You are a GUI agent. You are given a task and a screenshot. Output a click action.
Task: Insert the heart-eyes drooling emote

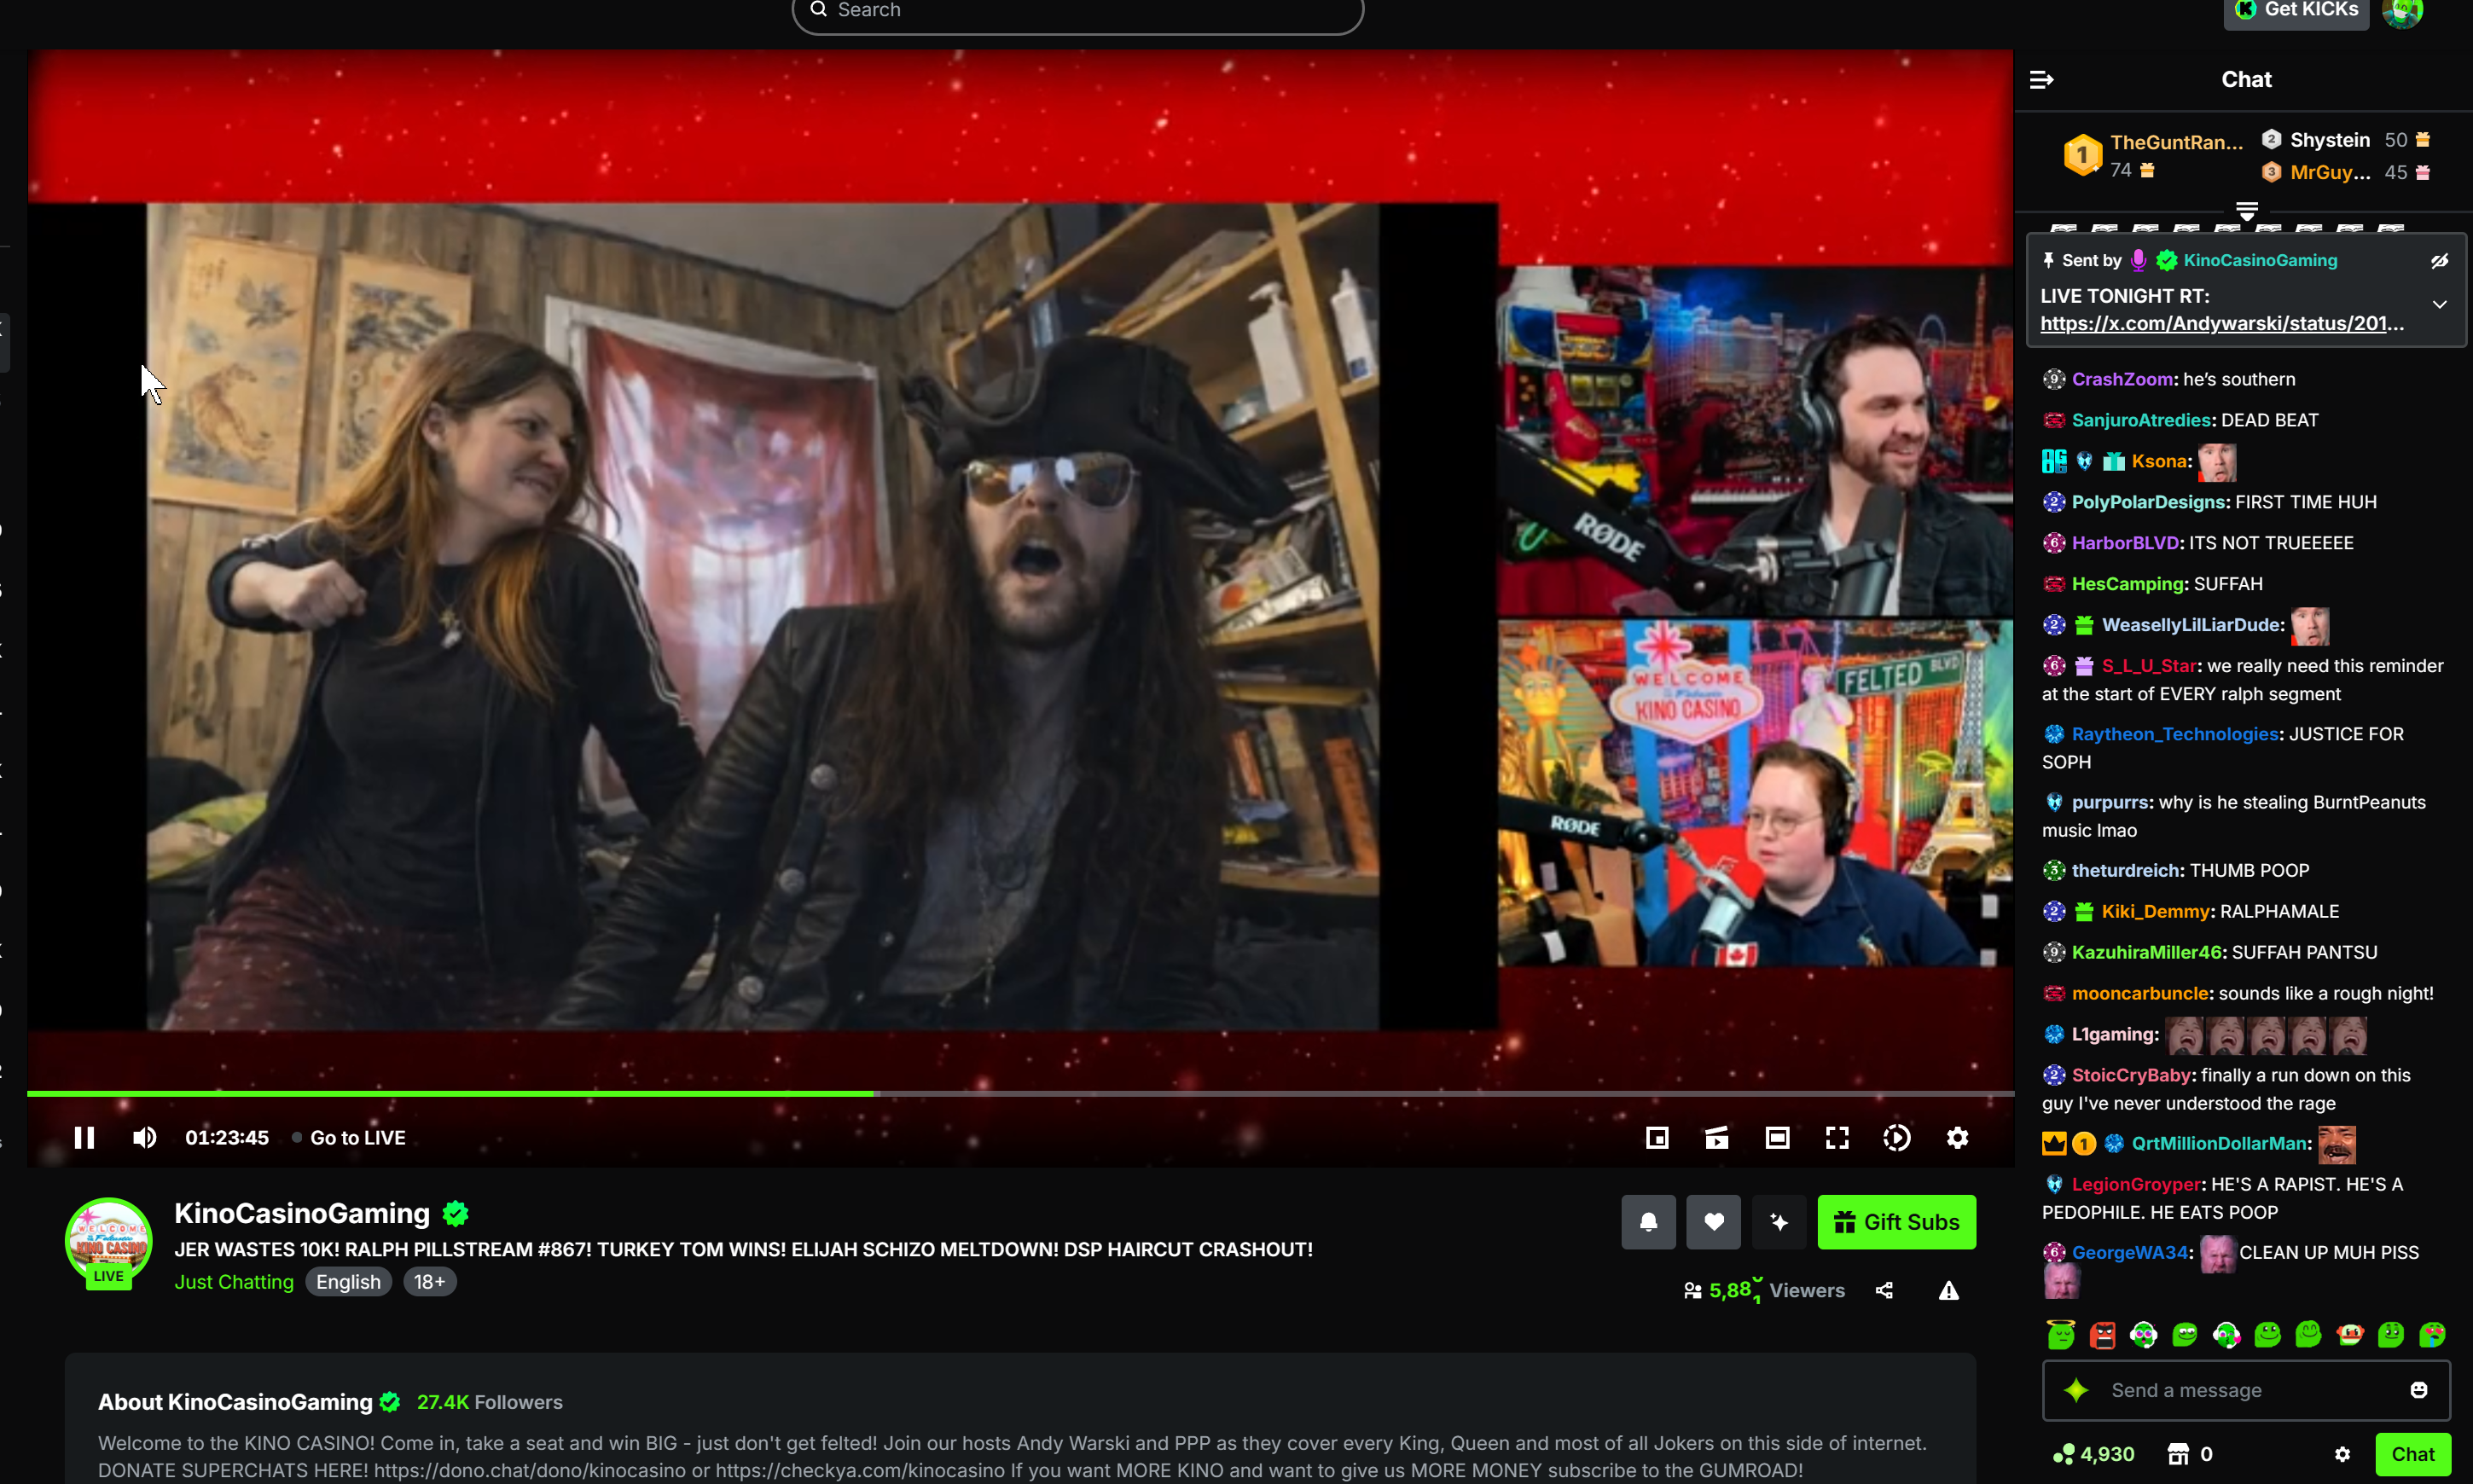pos(2431,1334)
